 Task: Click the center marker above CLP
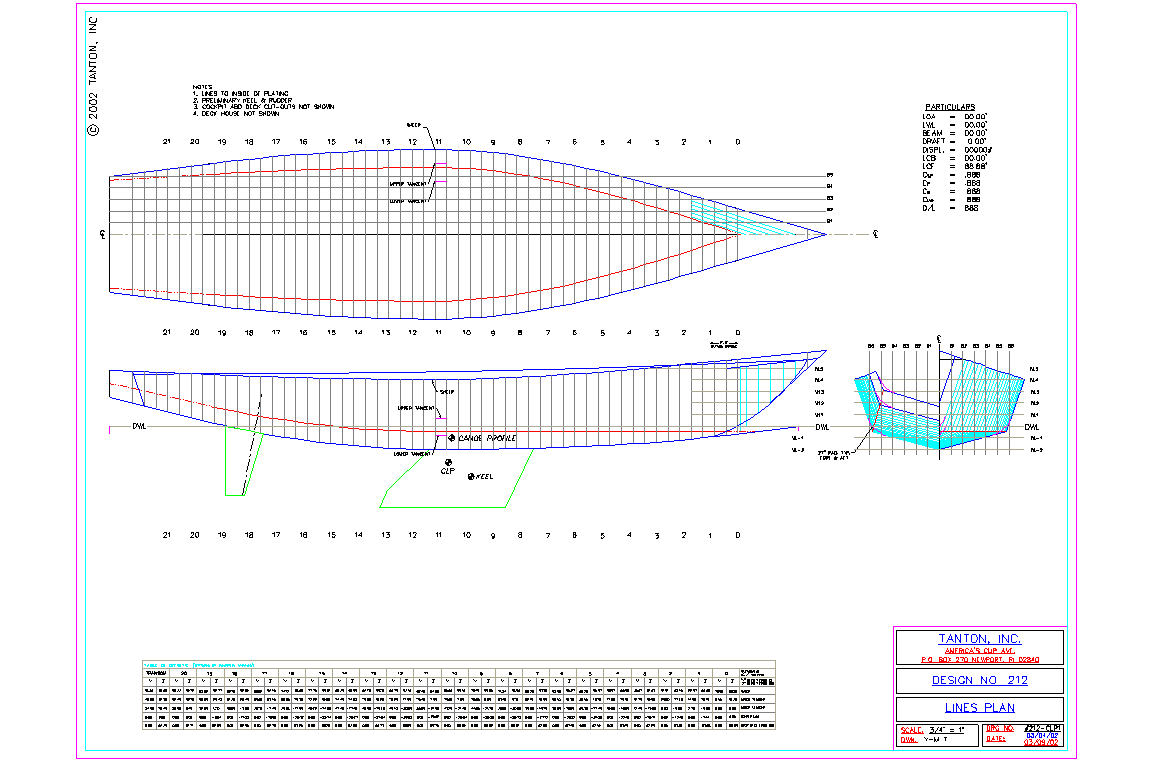pos(449,462)
